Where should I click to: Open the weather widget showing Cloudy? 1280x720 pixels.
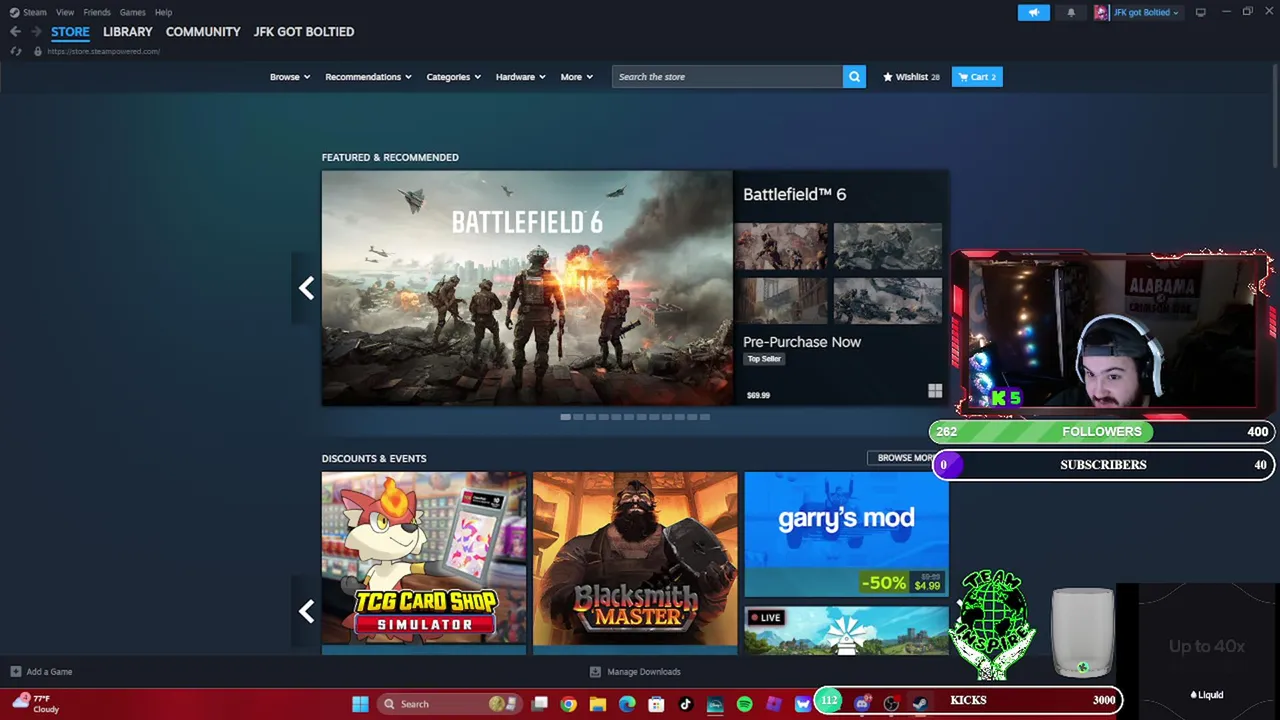point(36,704)
